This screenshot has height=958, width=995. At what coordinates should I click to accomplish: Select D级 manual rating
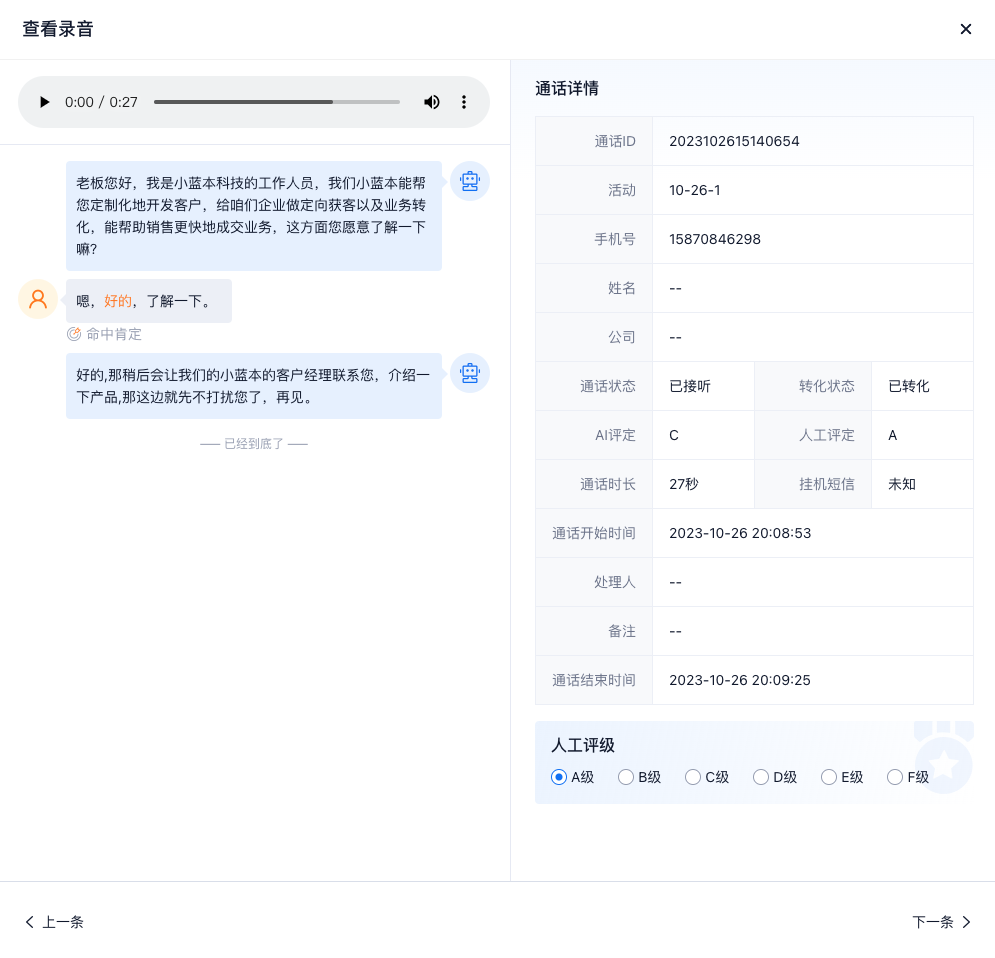[x=761, y=777]
